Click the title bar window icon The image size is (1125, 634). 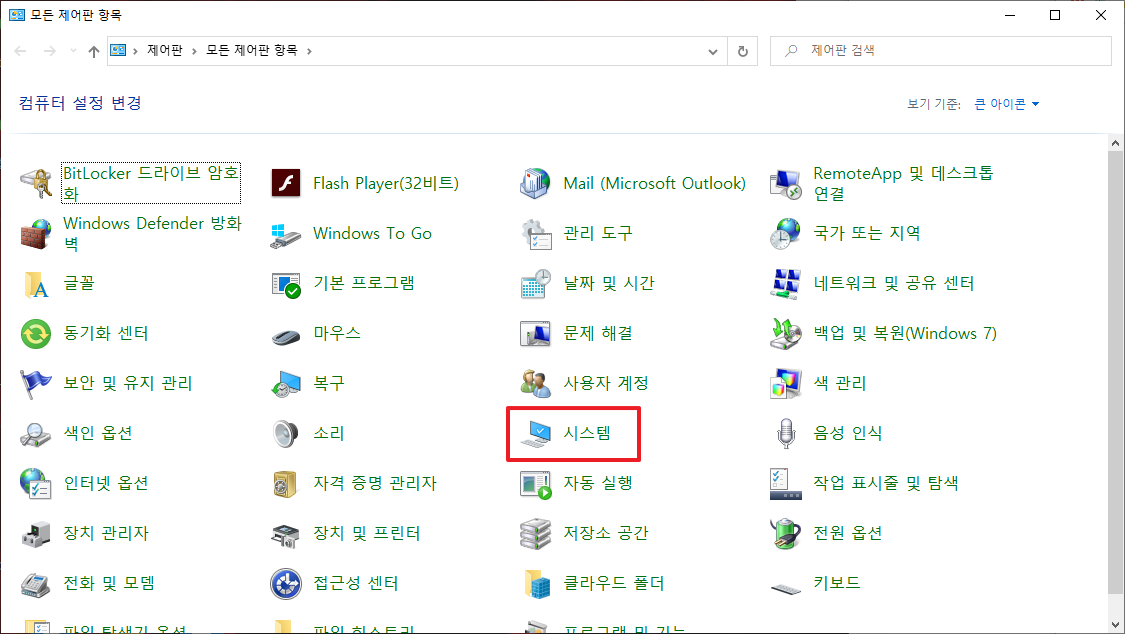pyautogui.click(x=17, y=15)
